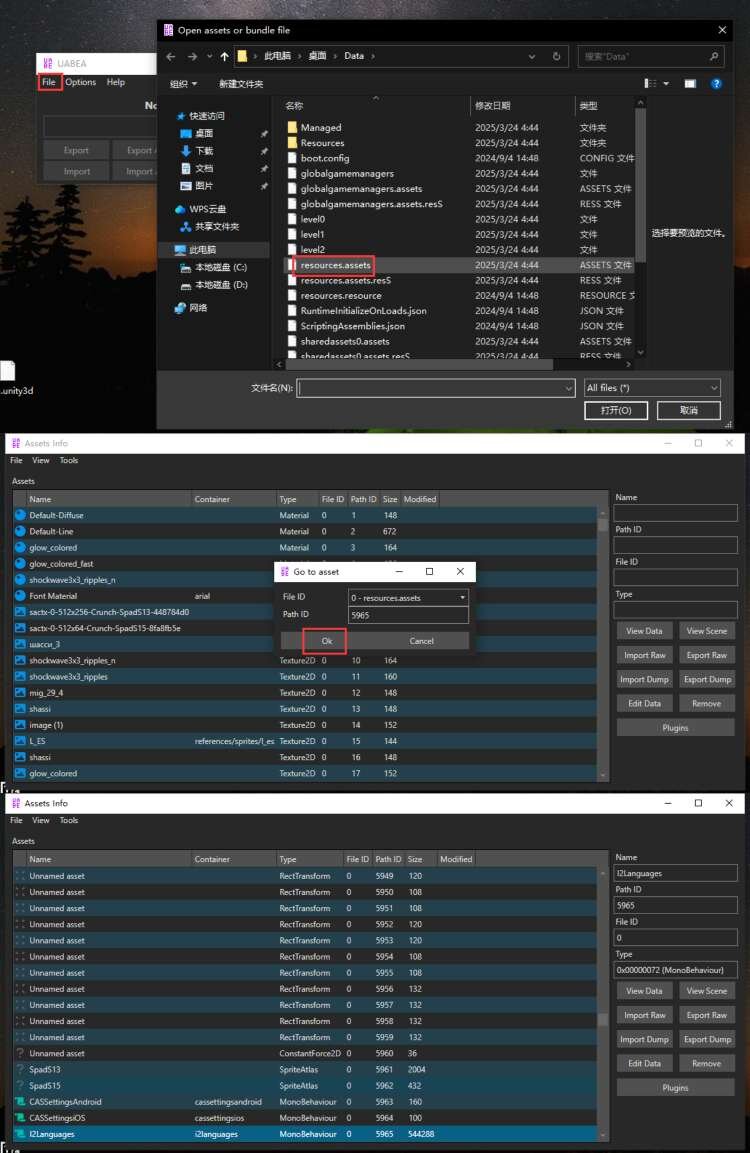
Task: Open the 组织 dropdown menu
Action: pyautogui.click(x=183, y=84)
